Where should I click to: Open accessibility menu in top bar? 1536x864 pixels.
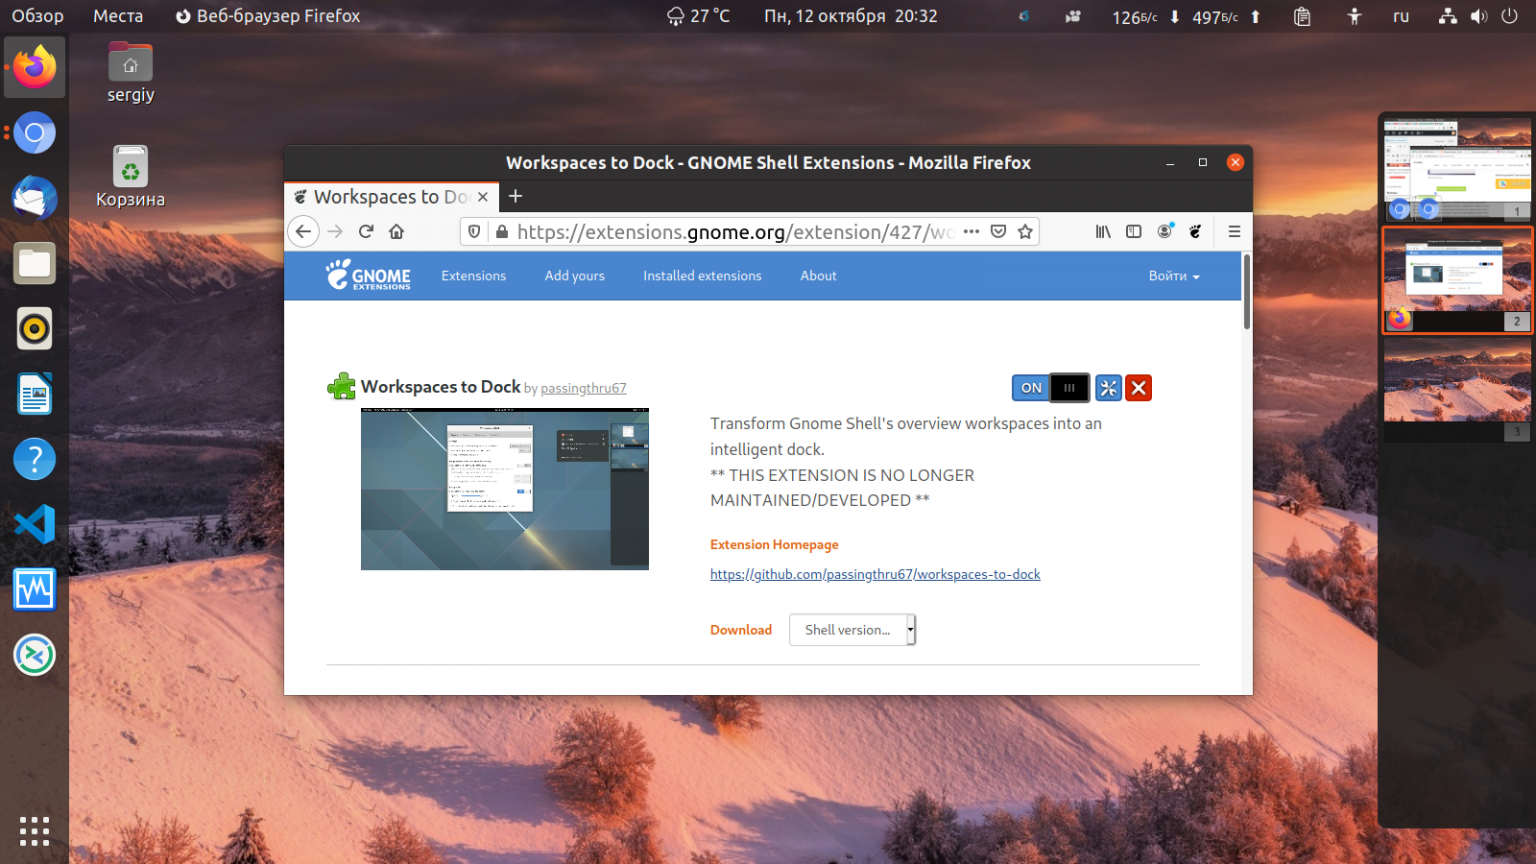point(1354,16)
